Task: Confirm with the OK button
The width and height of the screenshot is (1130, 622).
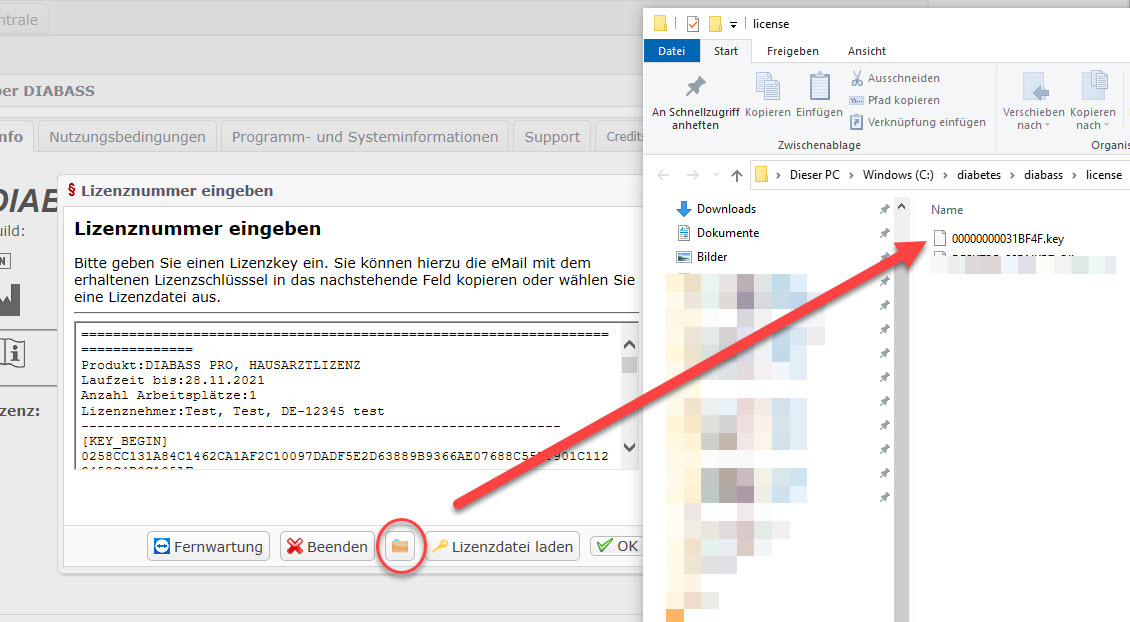Action: pyautogui.click(x=618, y=546)
